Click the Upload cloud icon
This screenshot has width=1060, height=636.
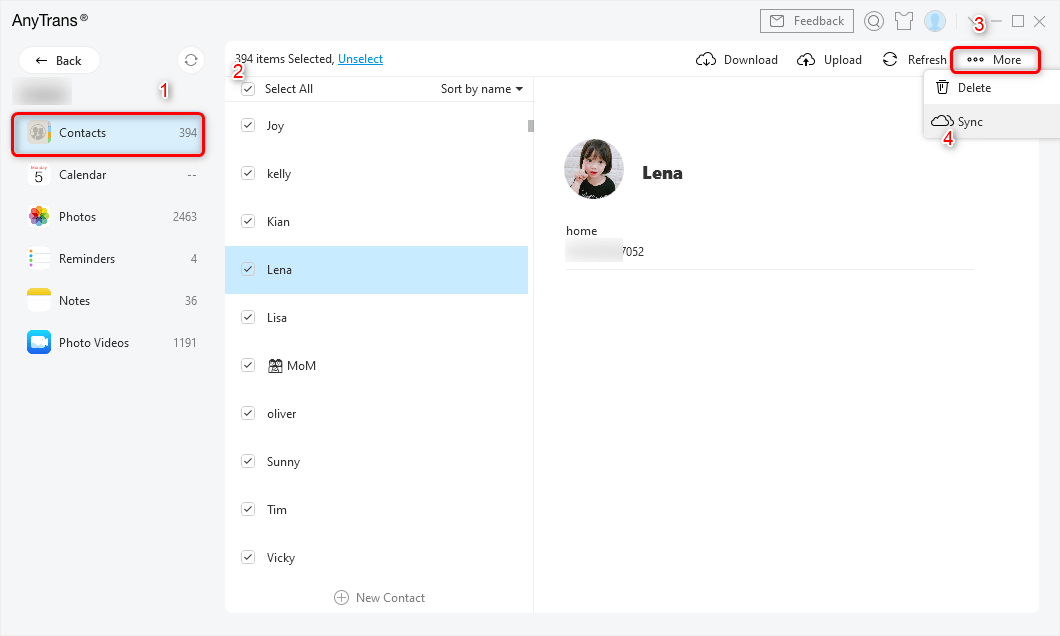tap(806, 59)
